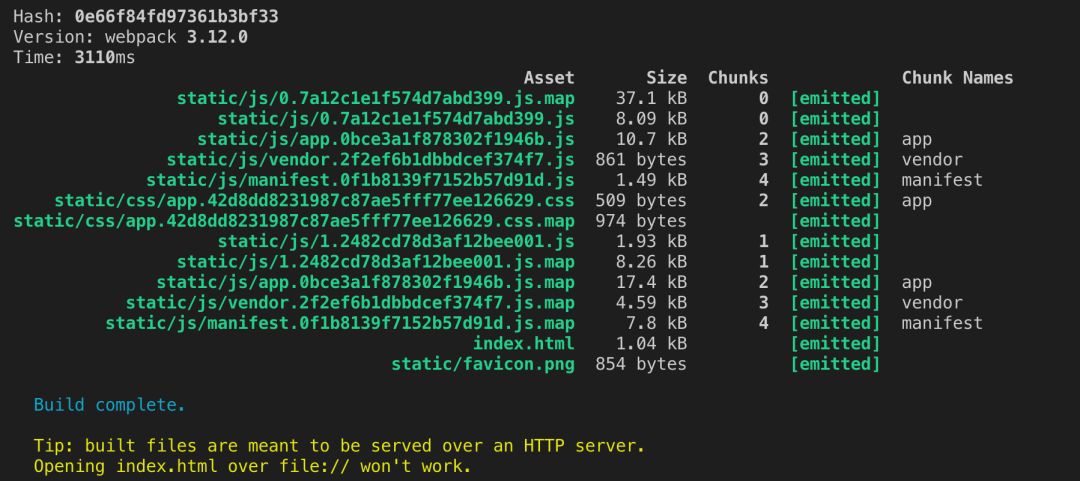The width and height of the screenshot is (1080, 481).
Task: Click the build hash value
Action: click(176, 17)
